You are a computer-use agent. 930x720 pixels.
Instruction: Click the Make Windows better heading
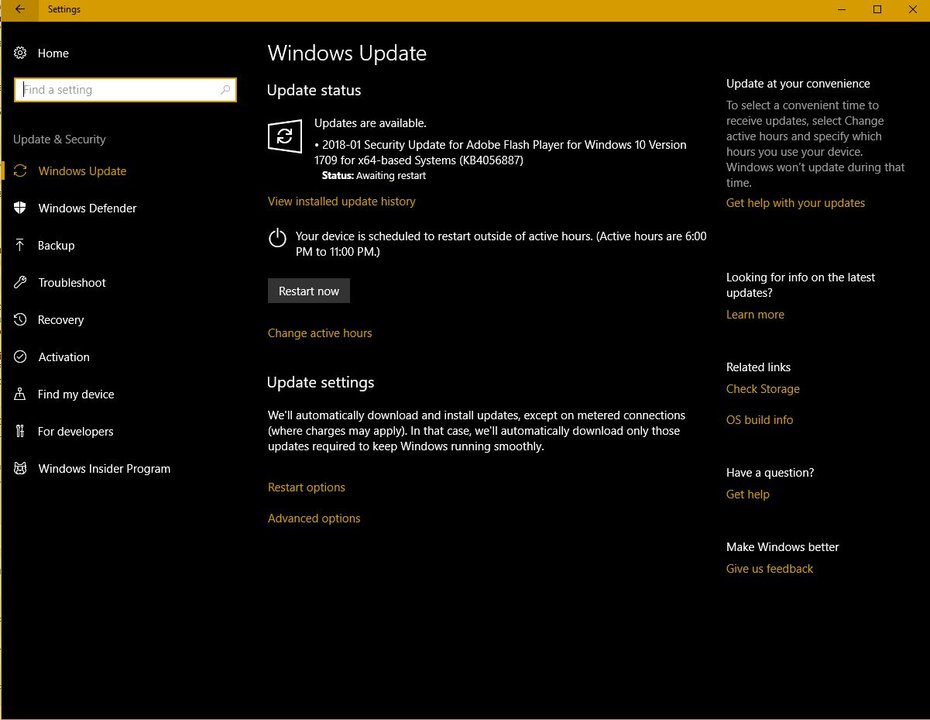[x=782, y=547]
